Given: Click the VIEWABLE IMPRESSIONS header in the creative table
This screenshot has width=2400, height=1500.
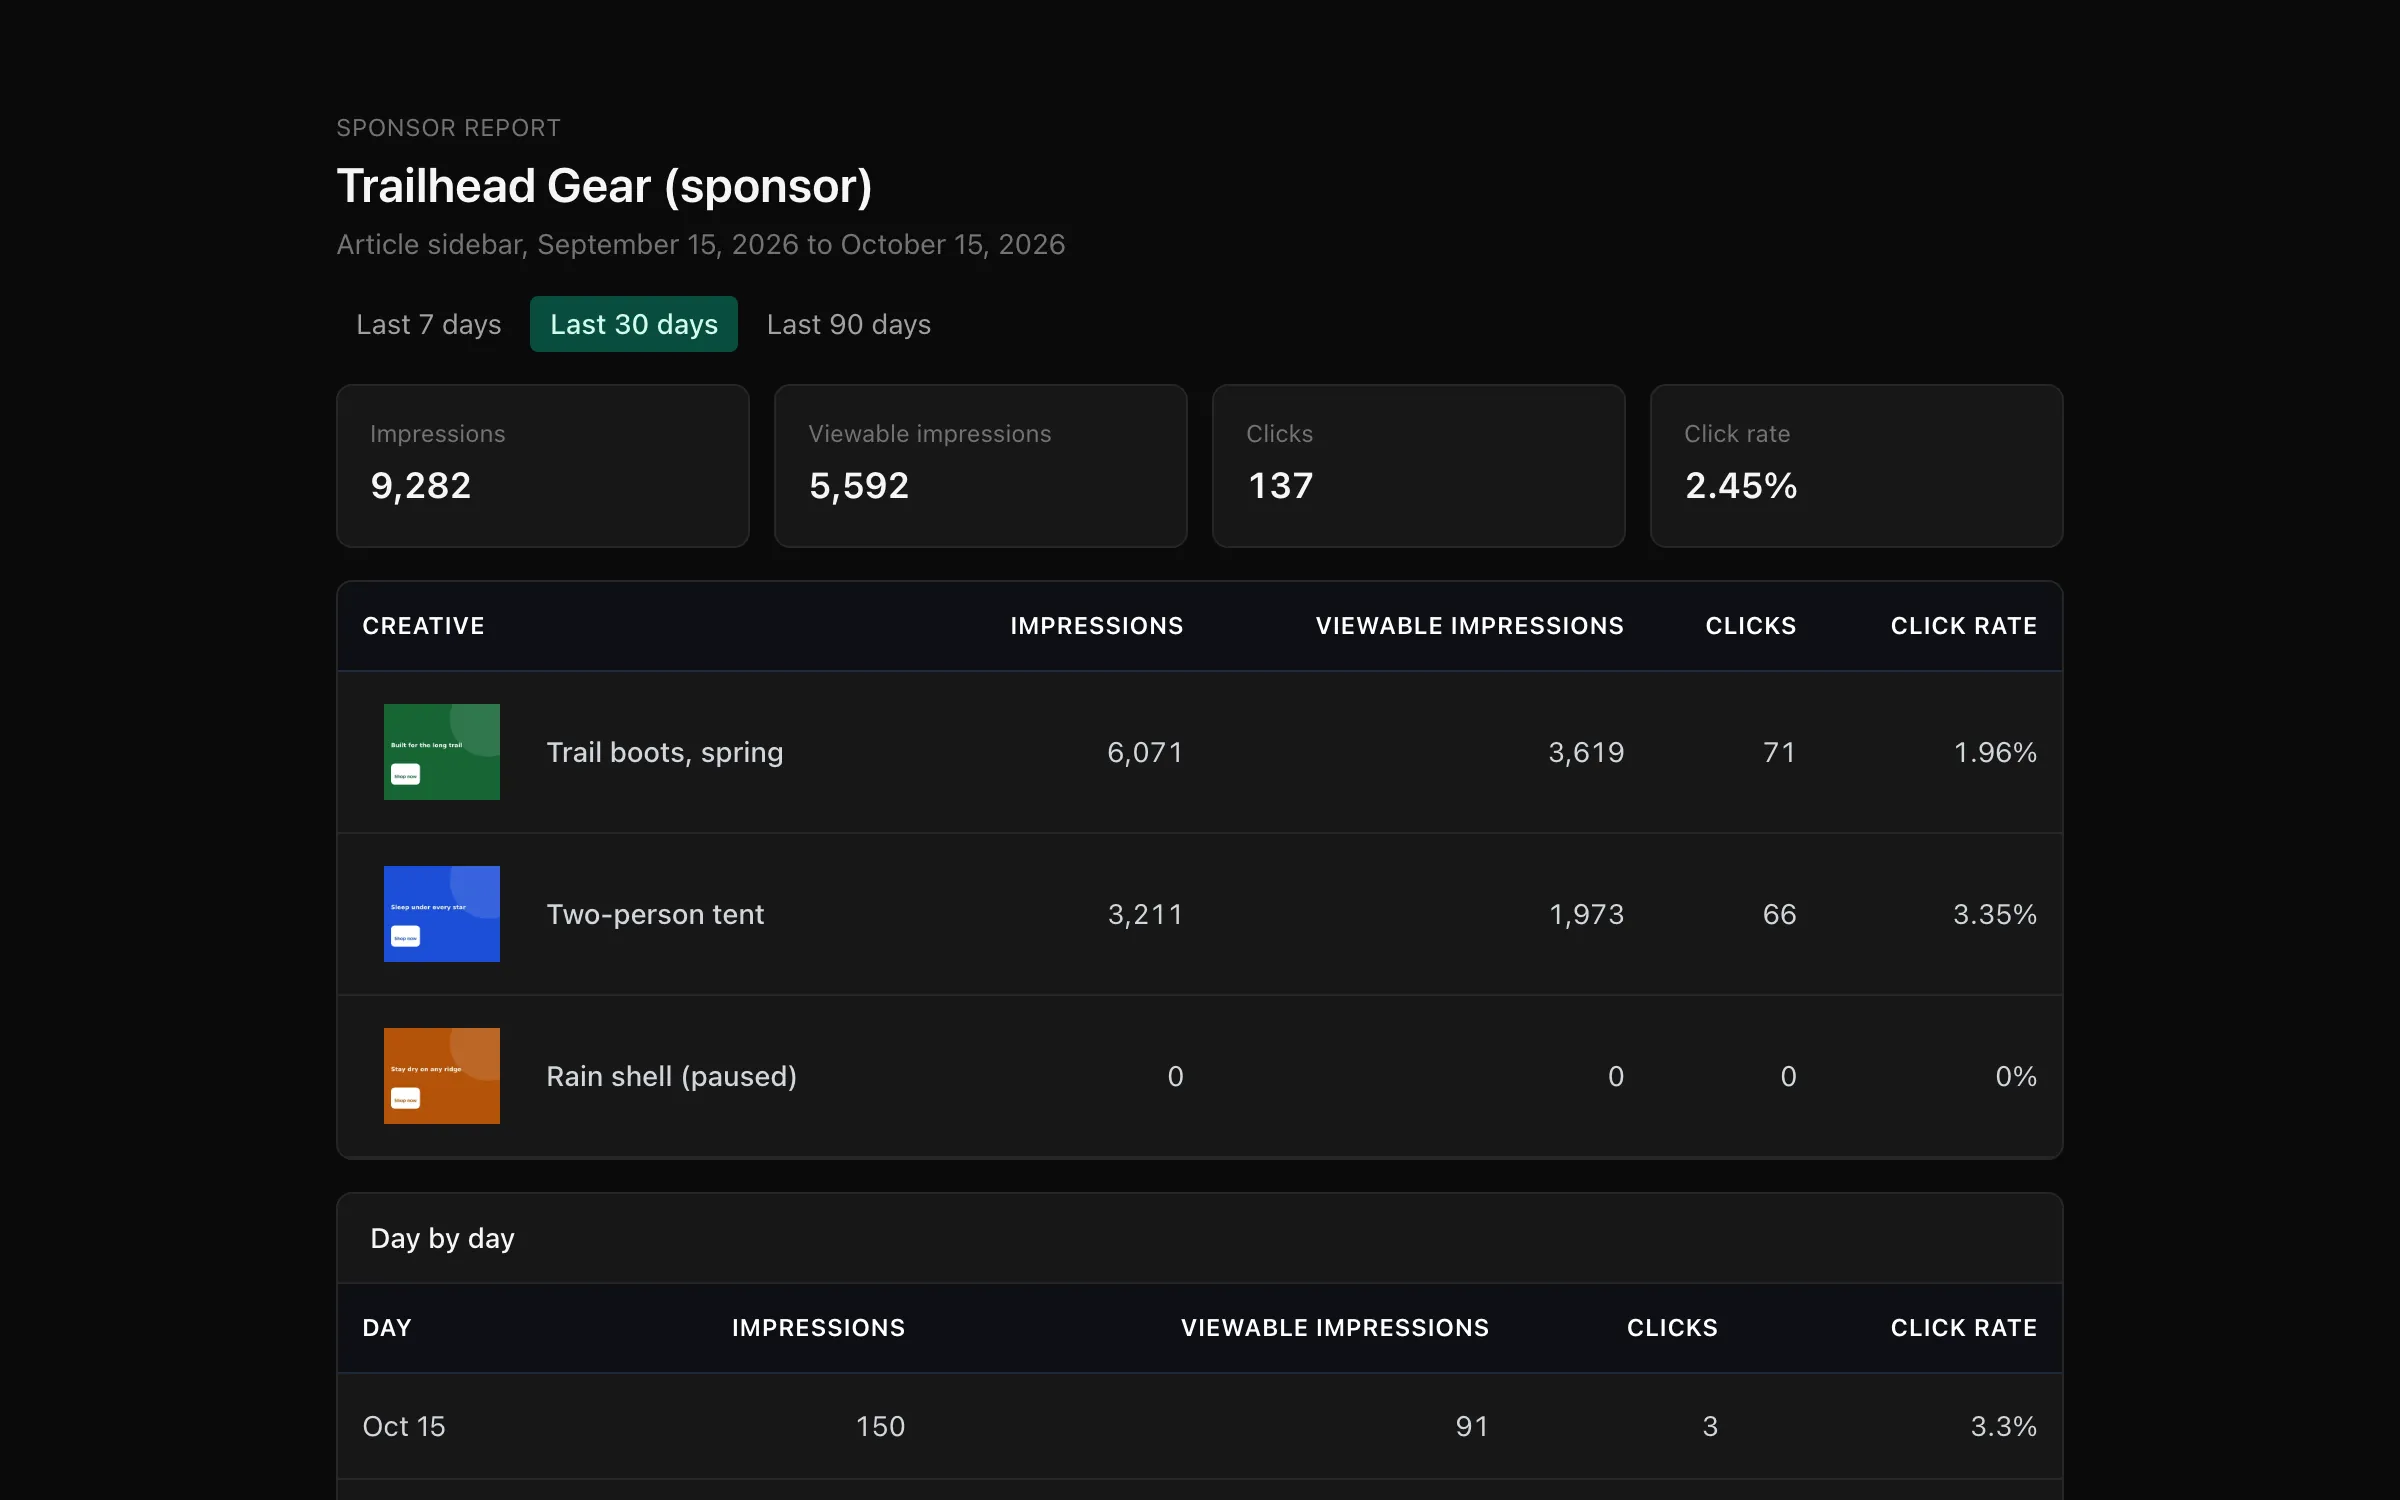Looking at the screenshot, I should [x=1470, y=626].
